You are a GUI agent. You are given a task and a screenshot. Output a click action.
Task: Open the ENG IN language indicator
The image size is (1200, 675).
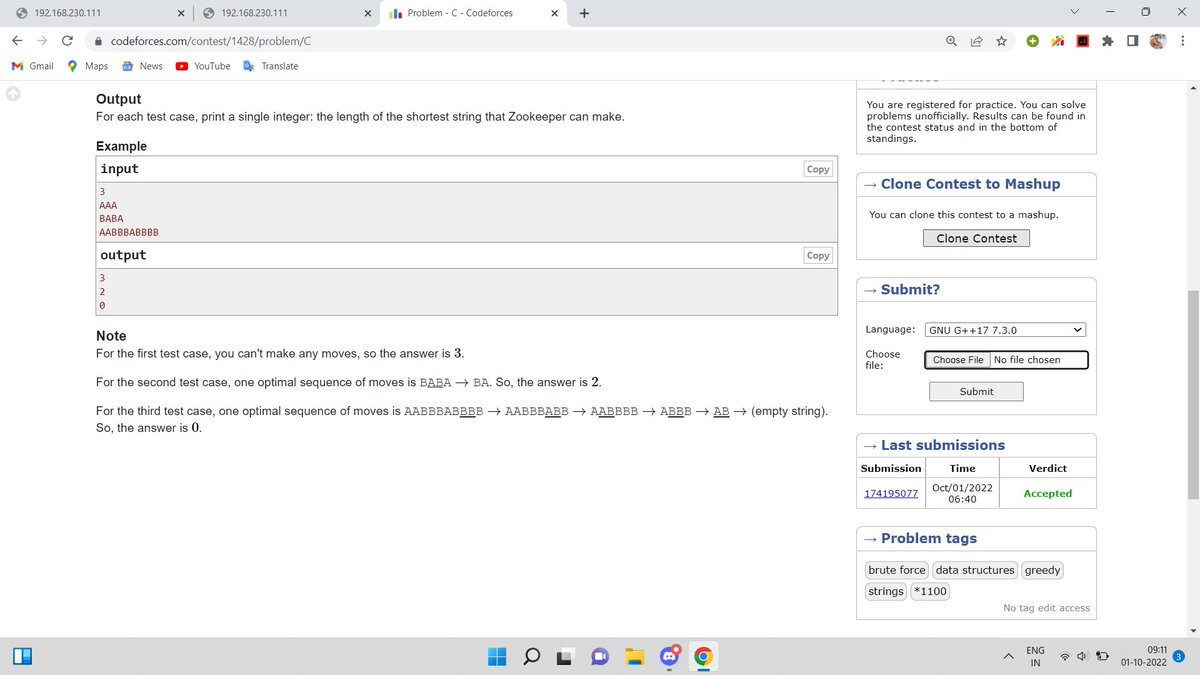[1036, 657]
